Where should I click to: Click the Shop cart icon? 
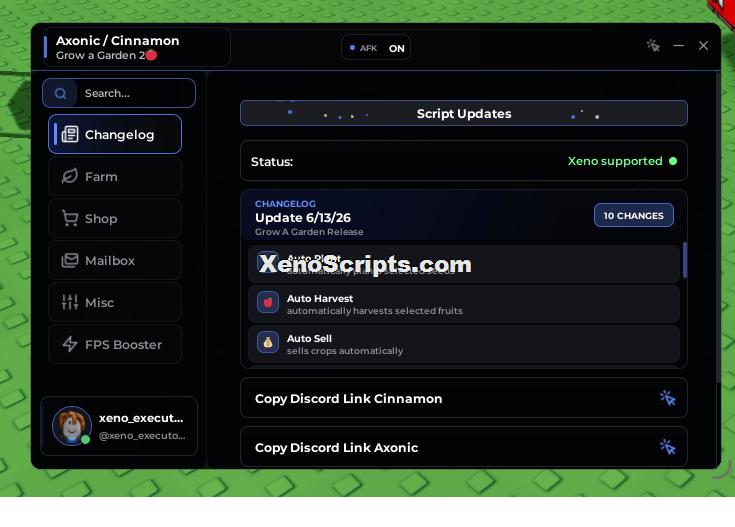(70, 218)
